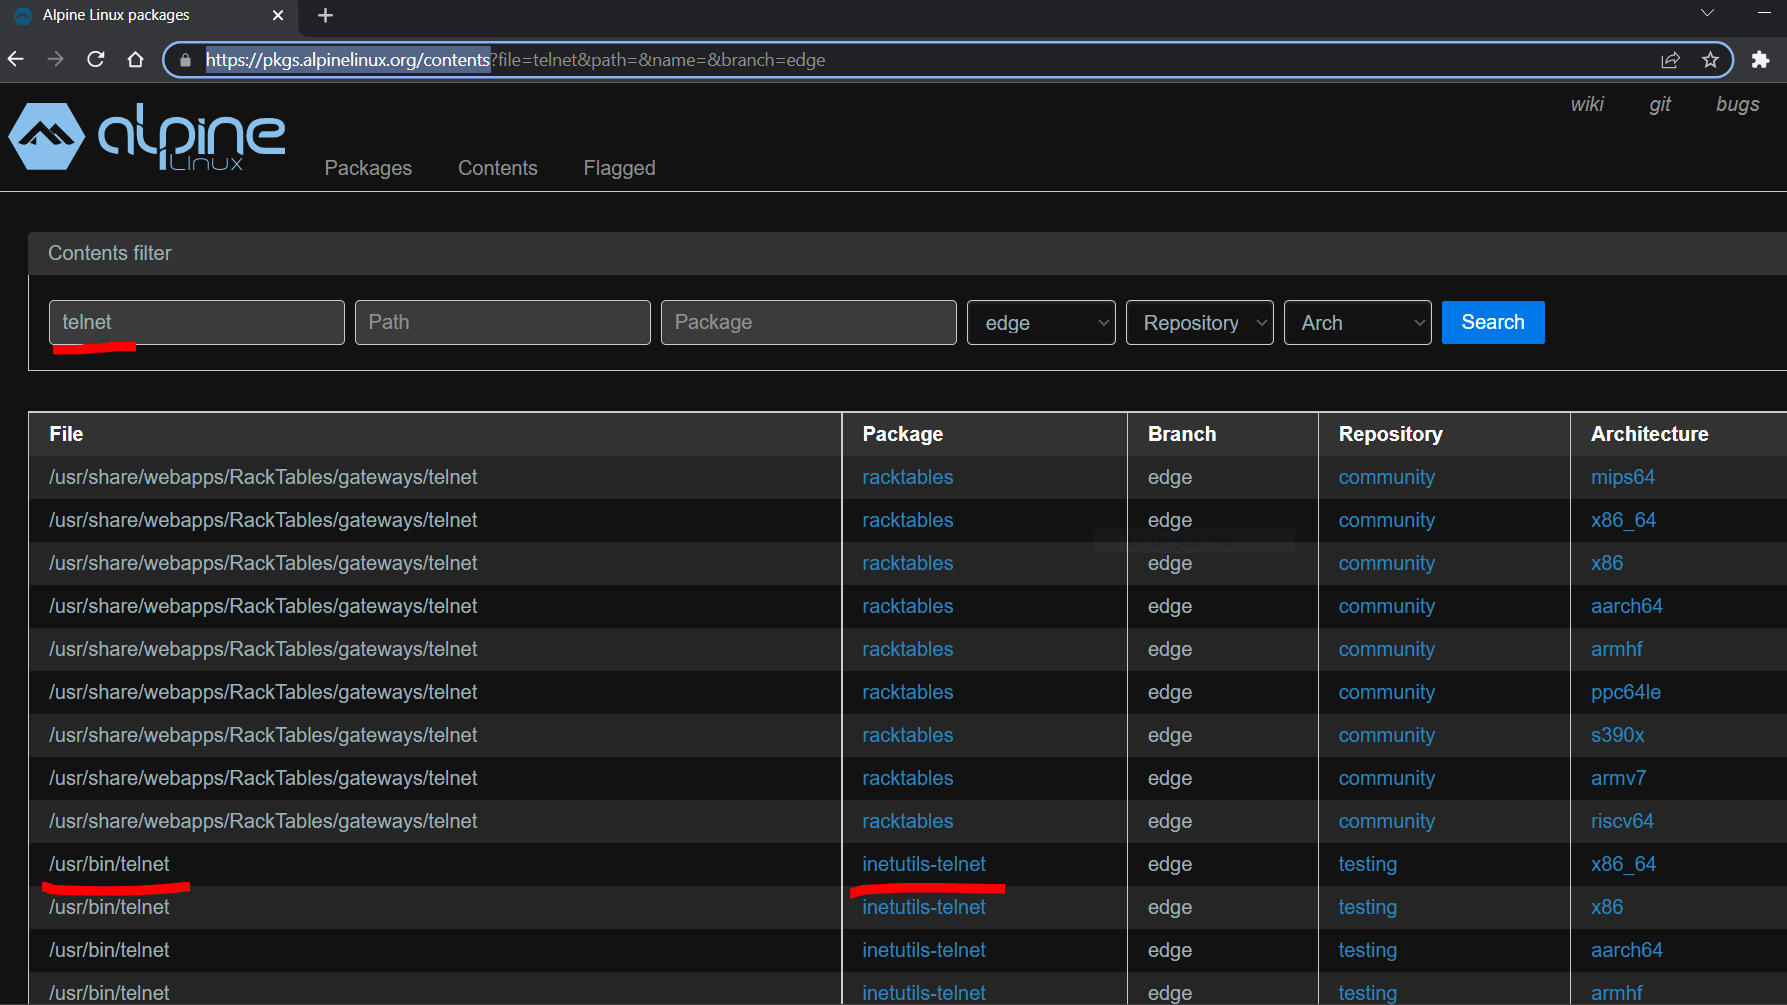Click armhf architecture in community row
Viewport: 1787px width, 1005px height.
[1617, 649]
